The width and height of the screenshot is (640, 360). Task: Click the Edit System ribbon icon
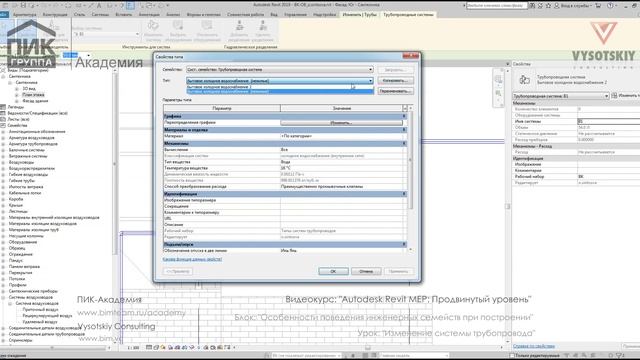153,26
